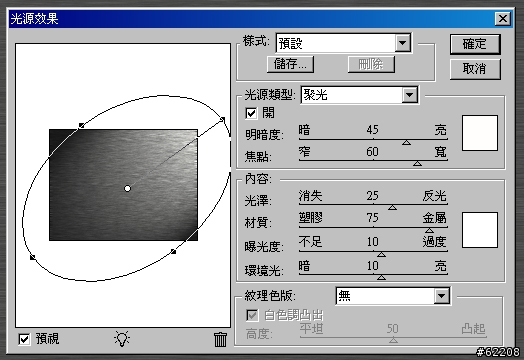Screen dimensions: 524x360
Task: Click the 明暗度 value 45
Action: point(373,130)
